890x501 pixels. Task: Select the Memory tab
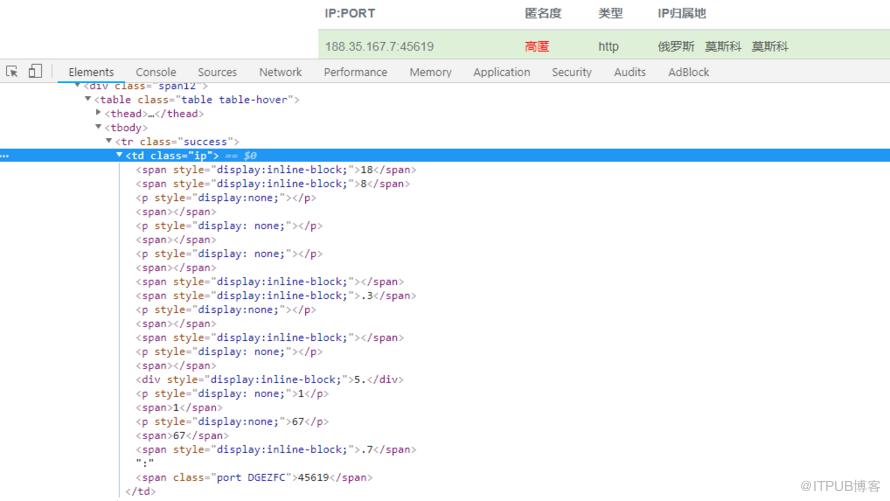[430, 72]
